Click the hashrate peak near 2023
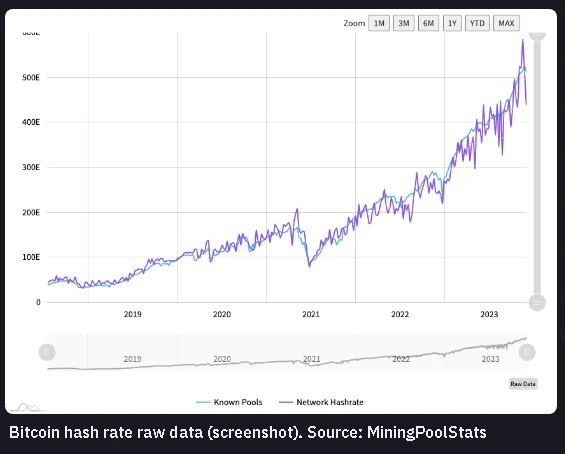Viewport: 565px width, 454px height. tap(523, 40)
